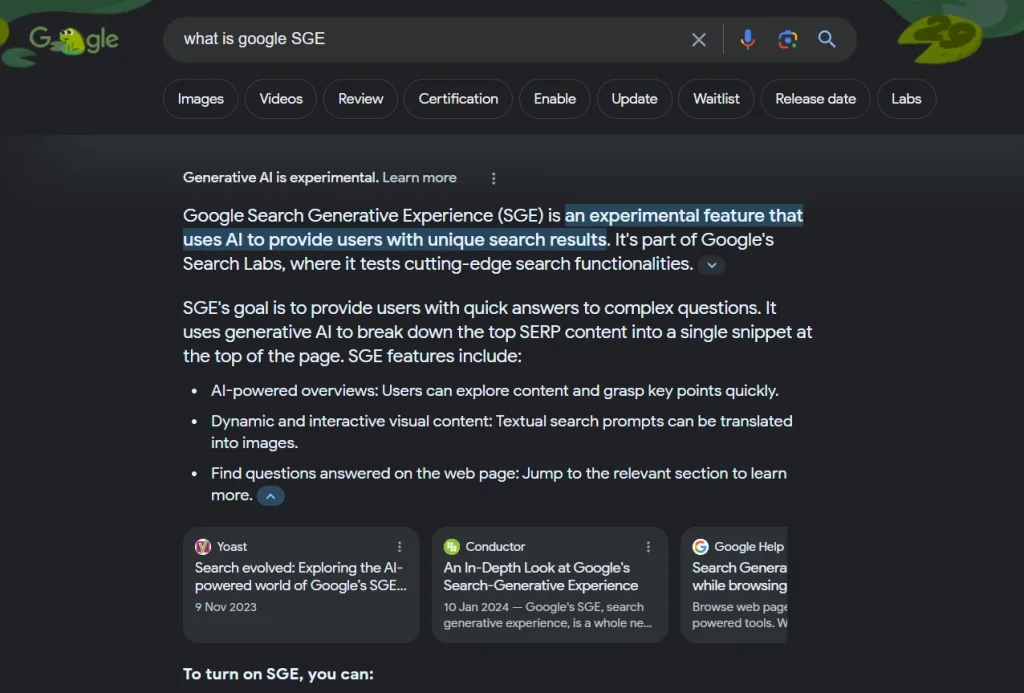Viewport: 1024px width, 693px height.
Task: Open the three-dot menu next to Learn more
Action: click(493, 178)
